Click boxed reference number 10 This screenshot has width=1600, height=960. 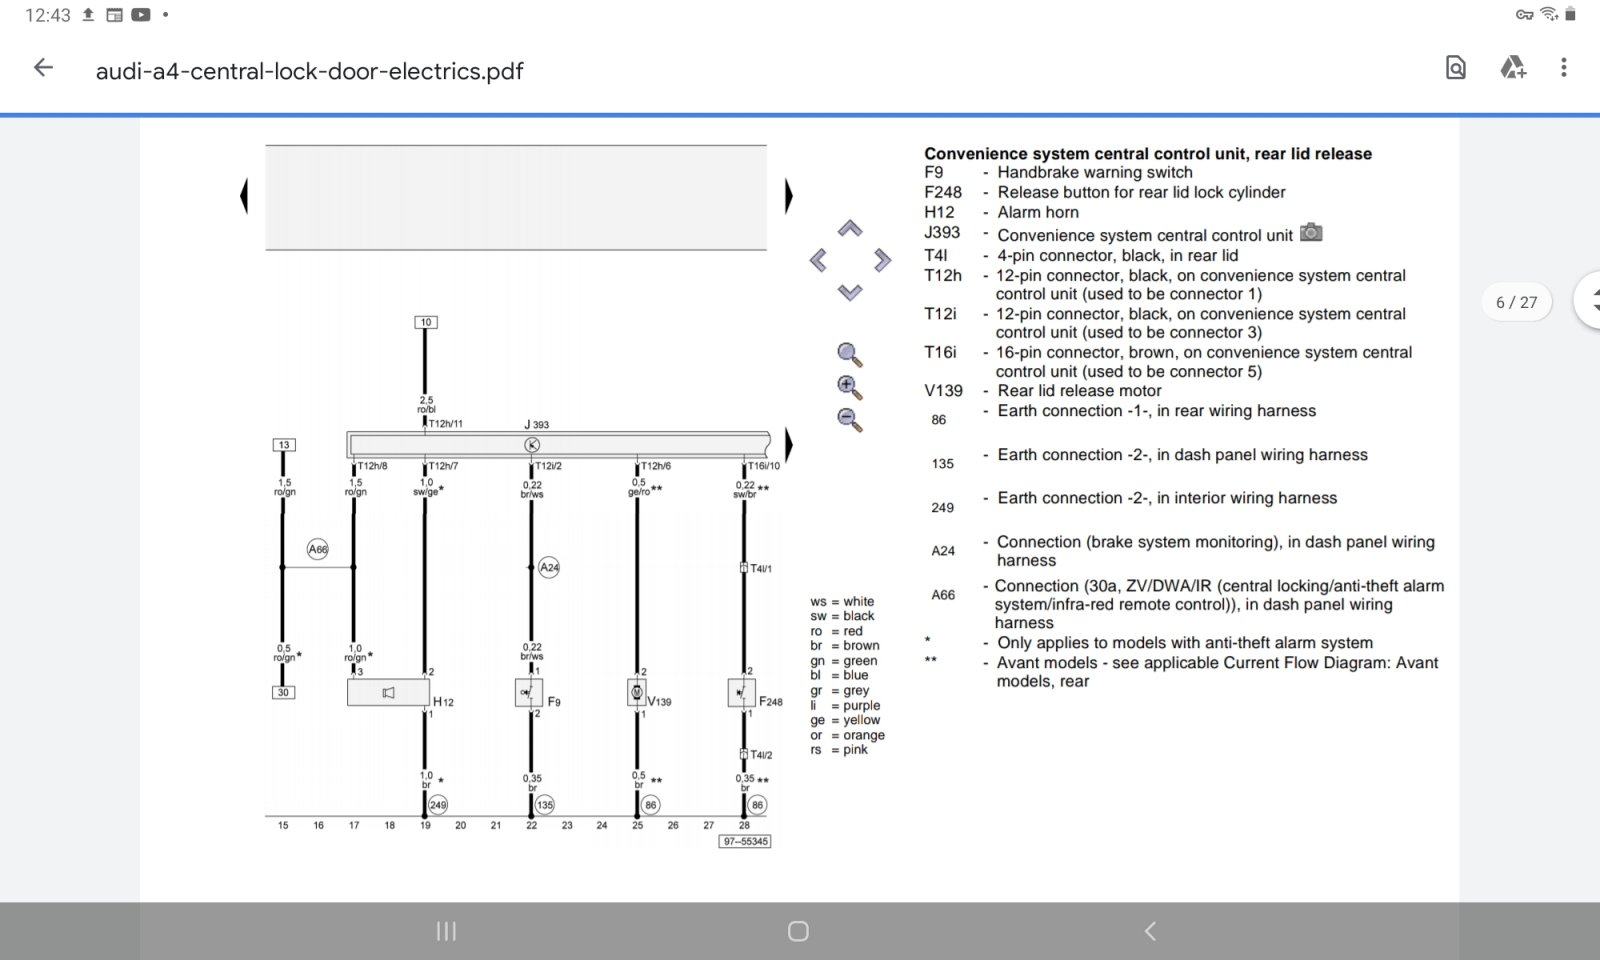click(426, 322)
